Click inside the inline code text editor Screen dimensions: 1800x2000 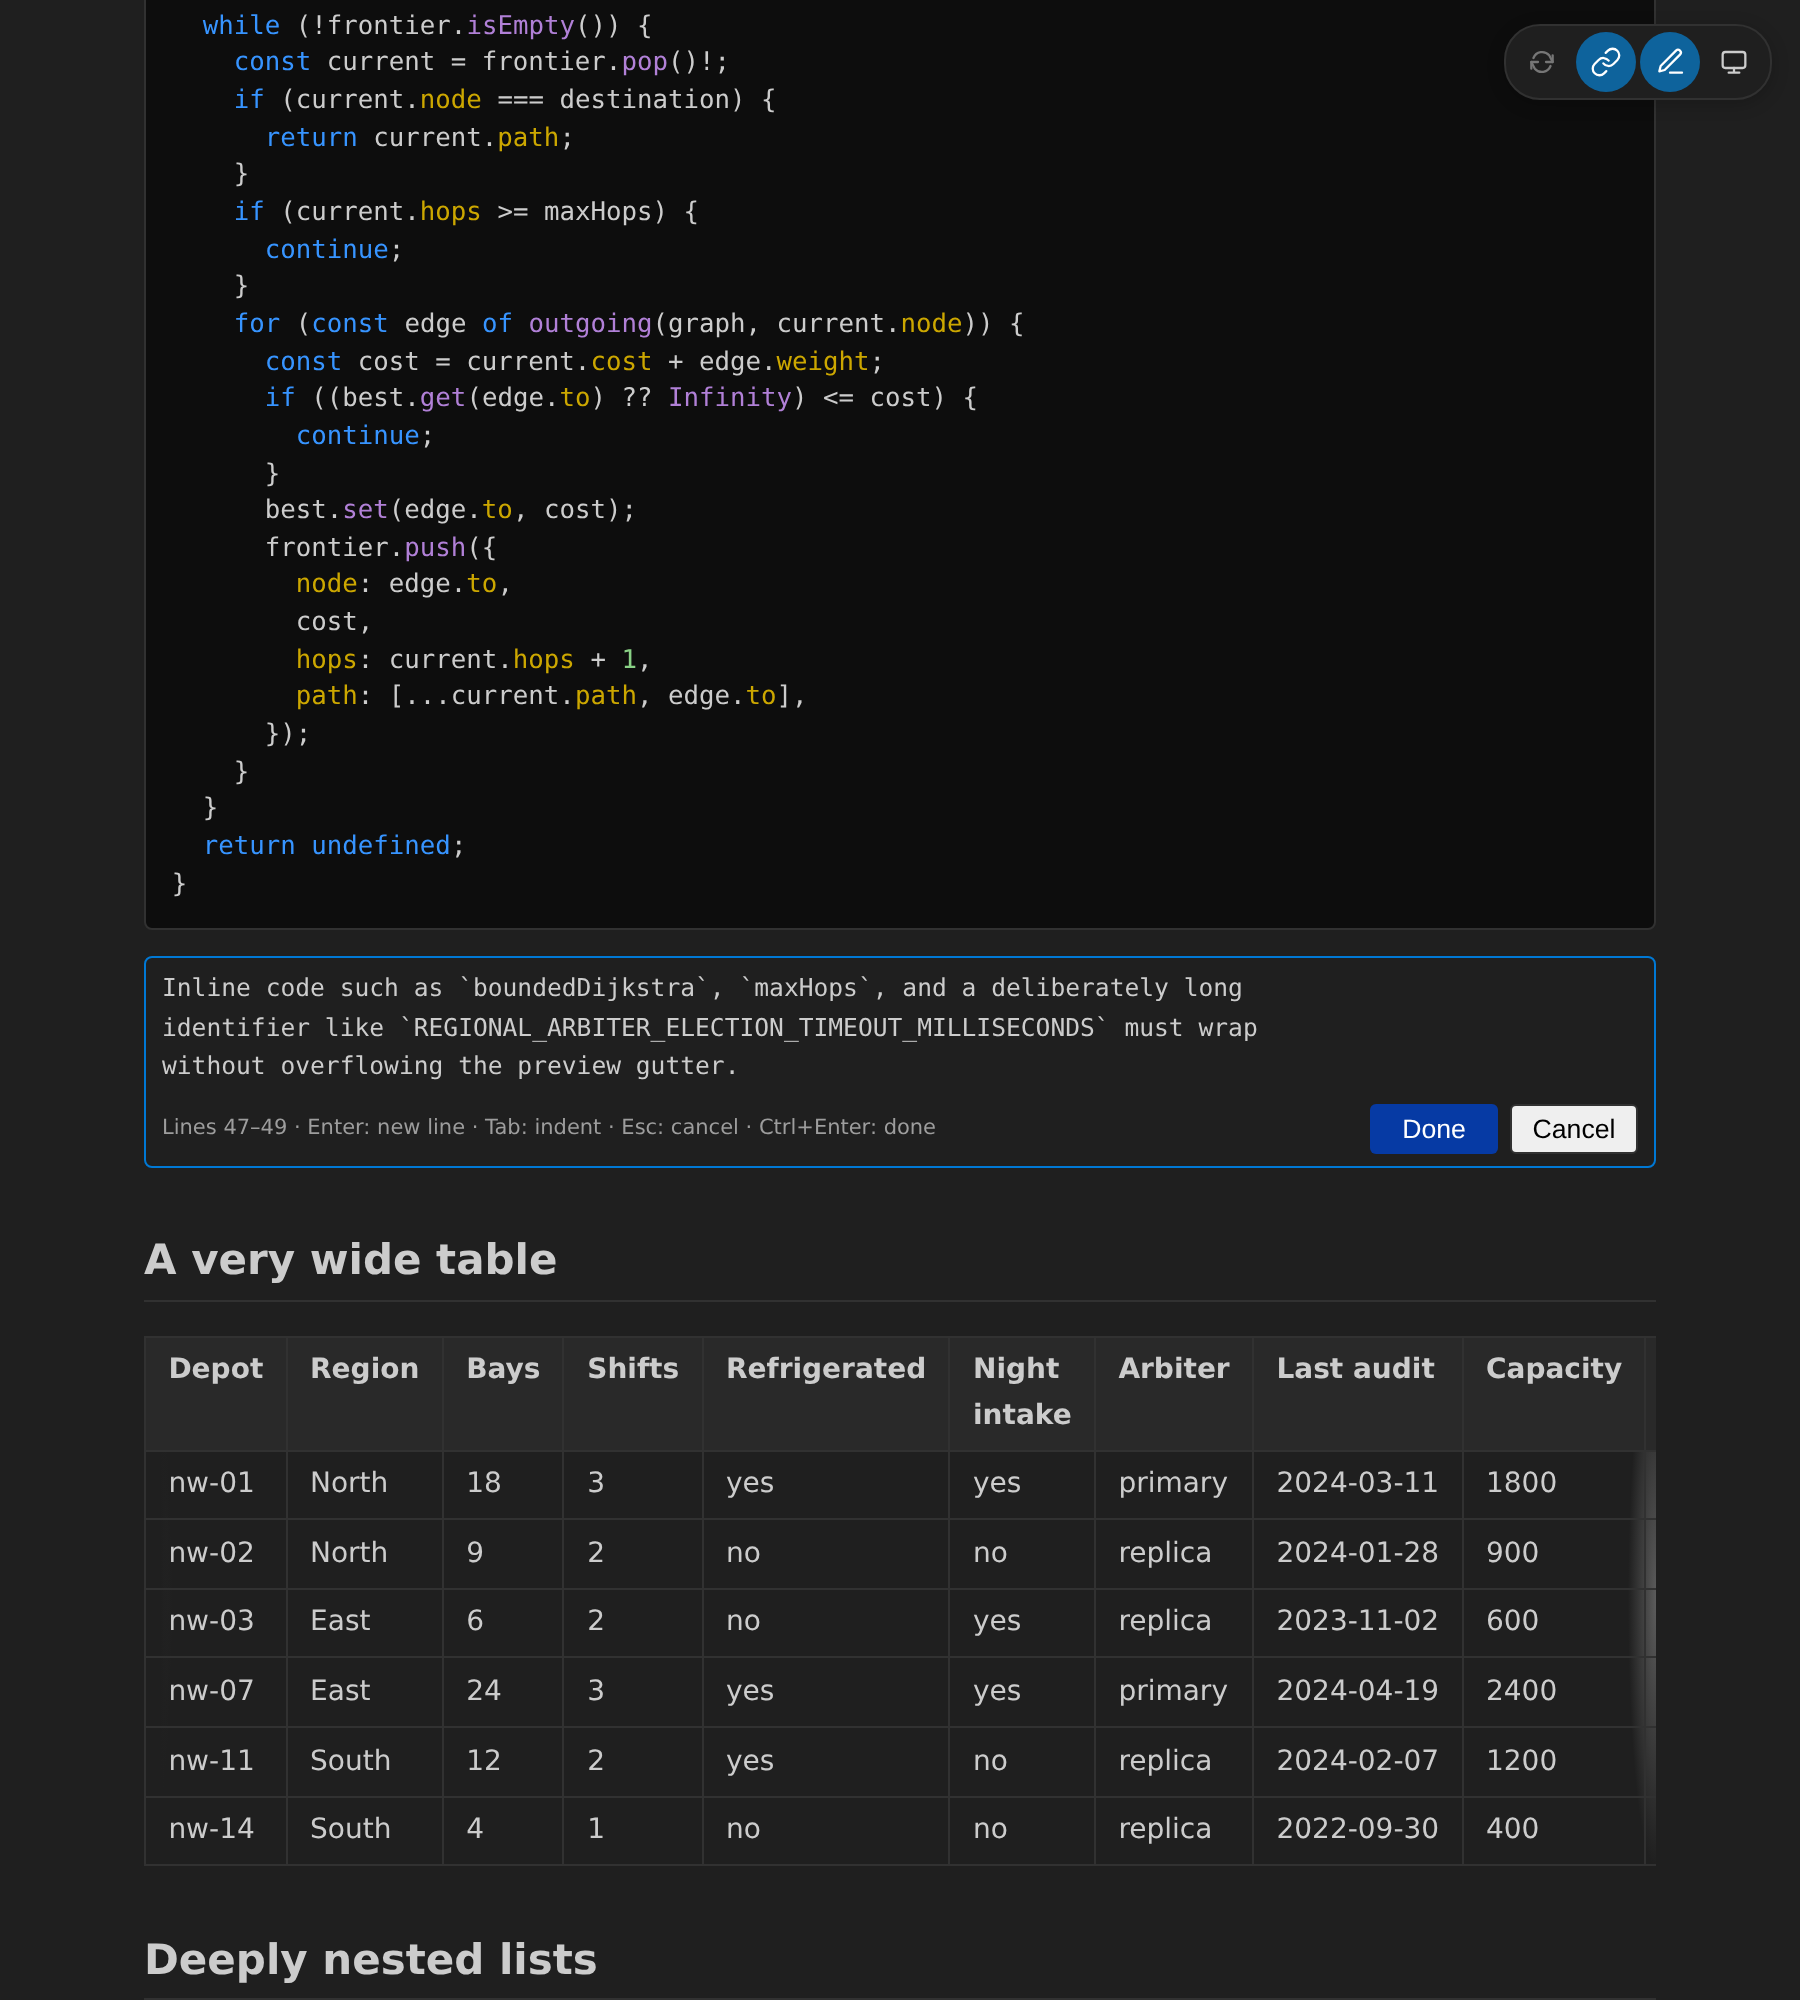coord(900,1027)
